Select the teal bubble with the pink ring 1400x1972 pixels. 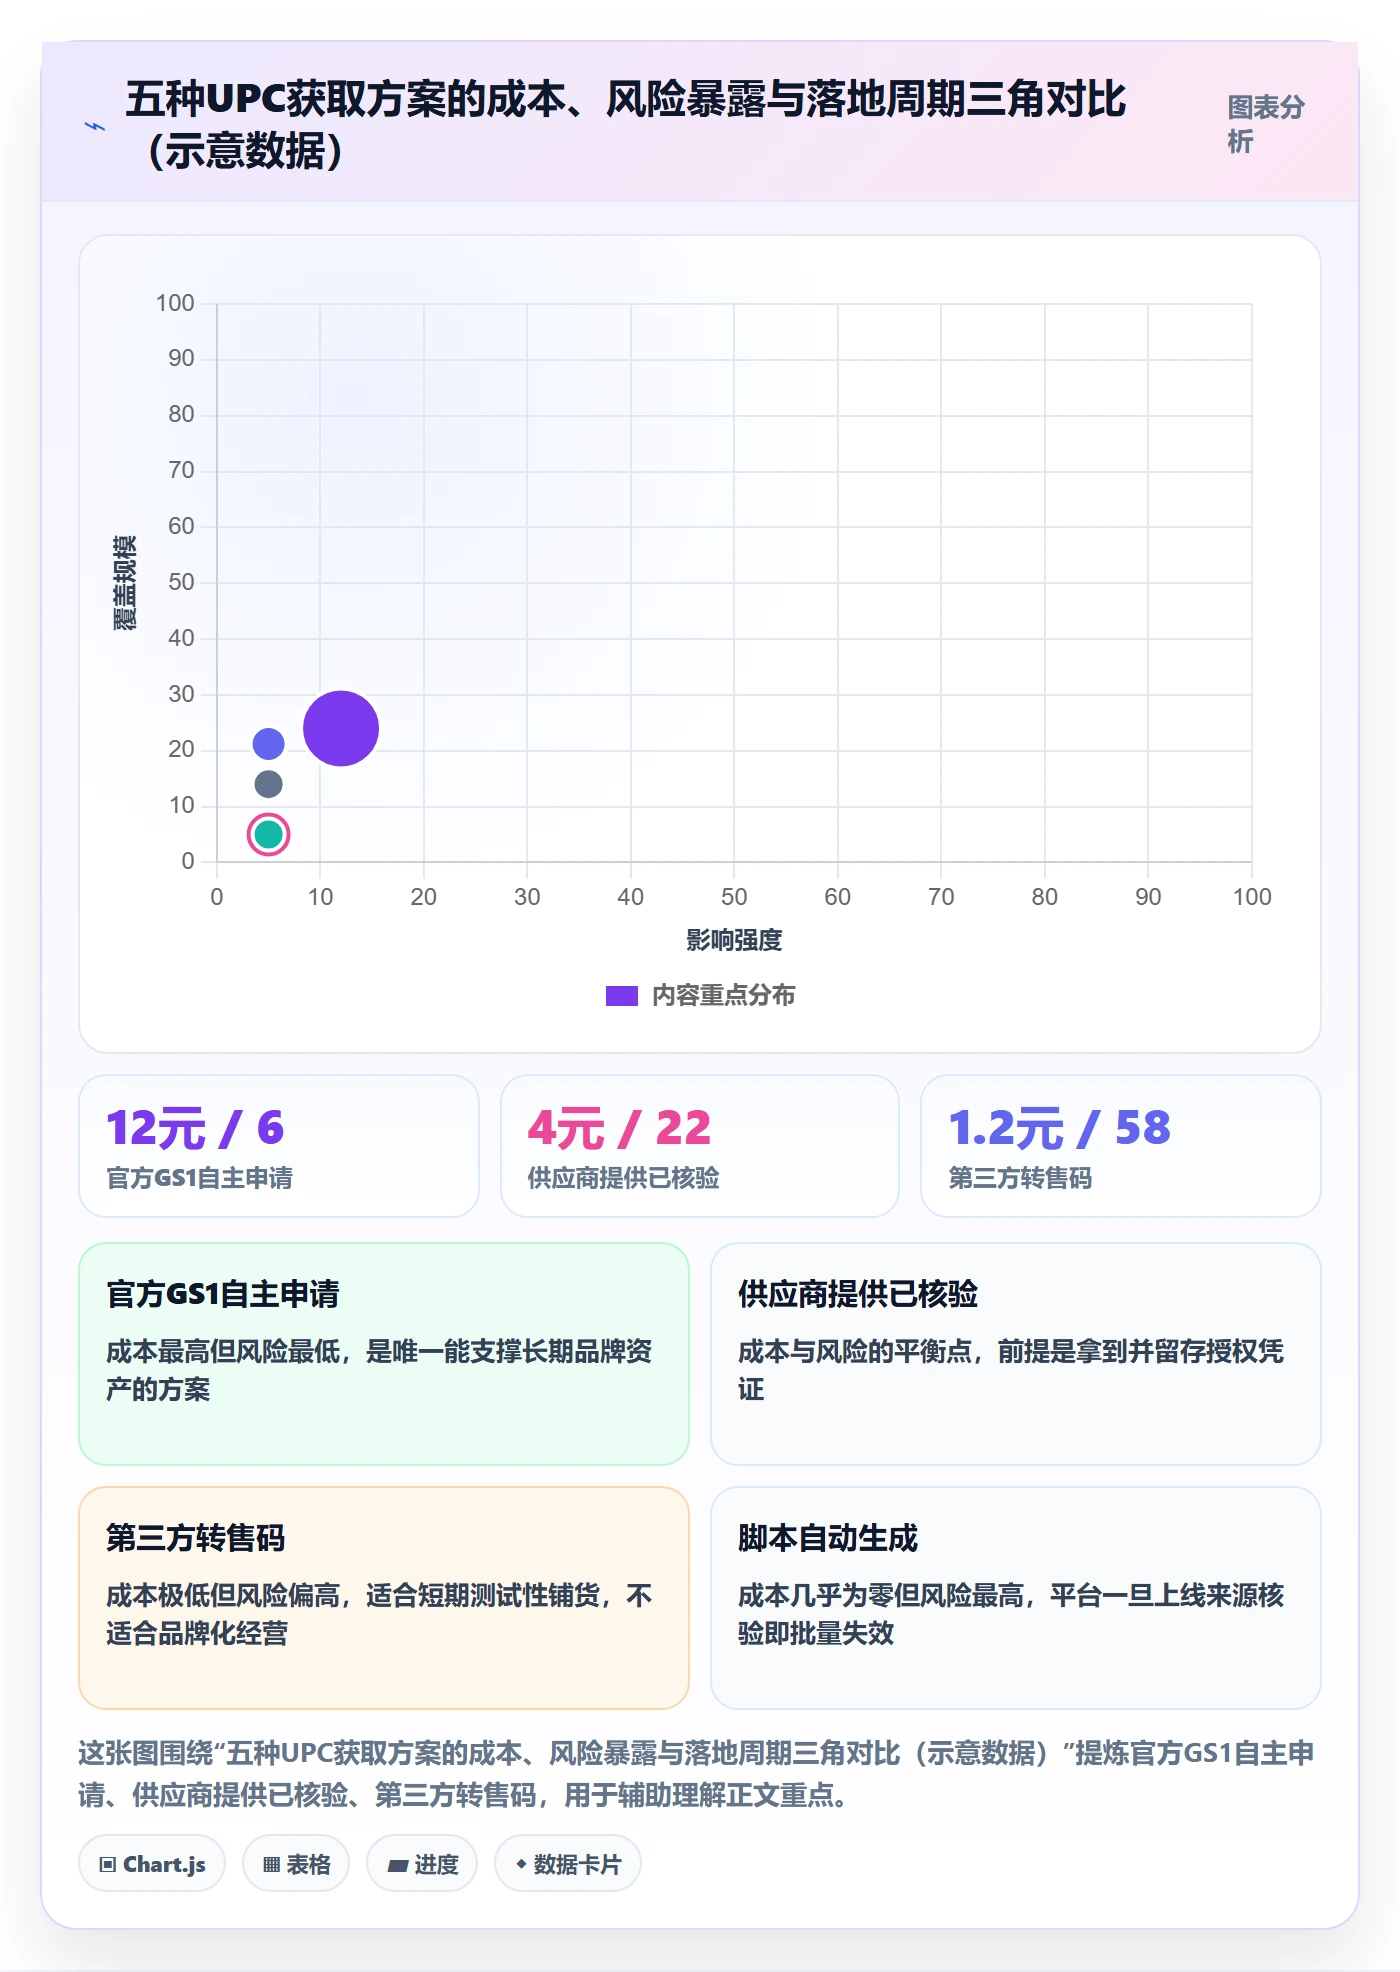tap(268, 834)
